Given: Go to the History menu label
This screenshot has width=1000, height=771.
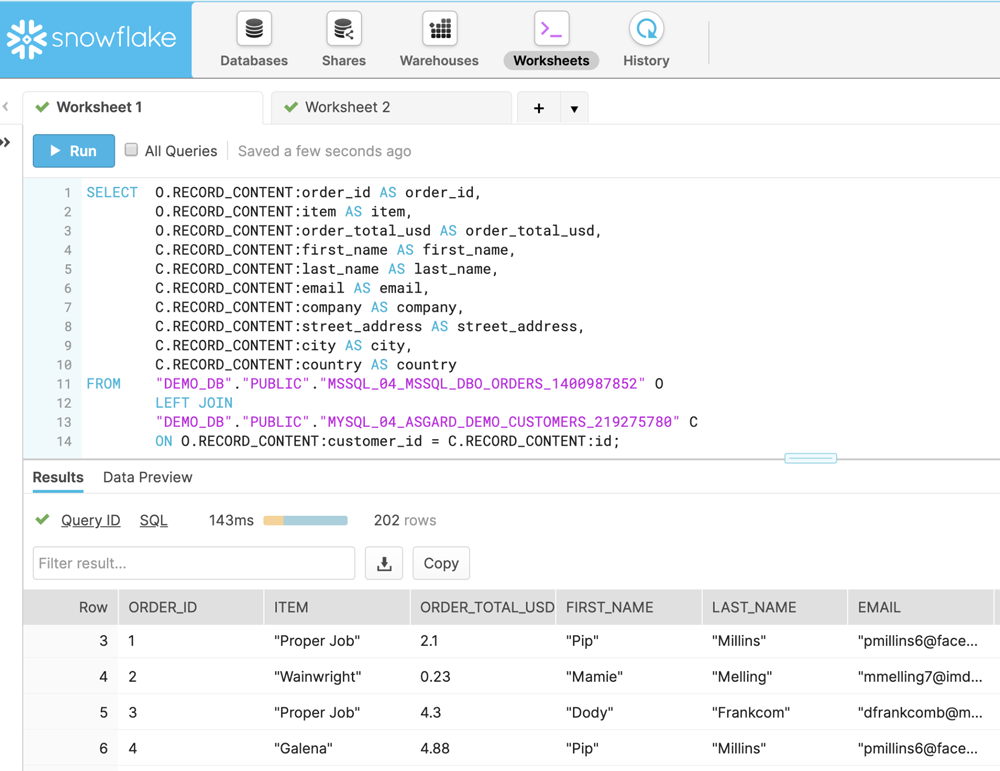Looking at the screenshot, I should pos(646,61).
